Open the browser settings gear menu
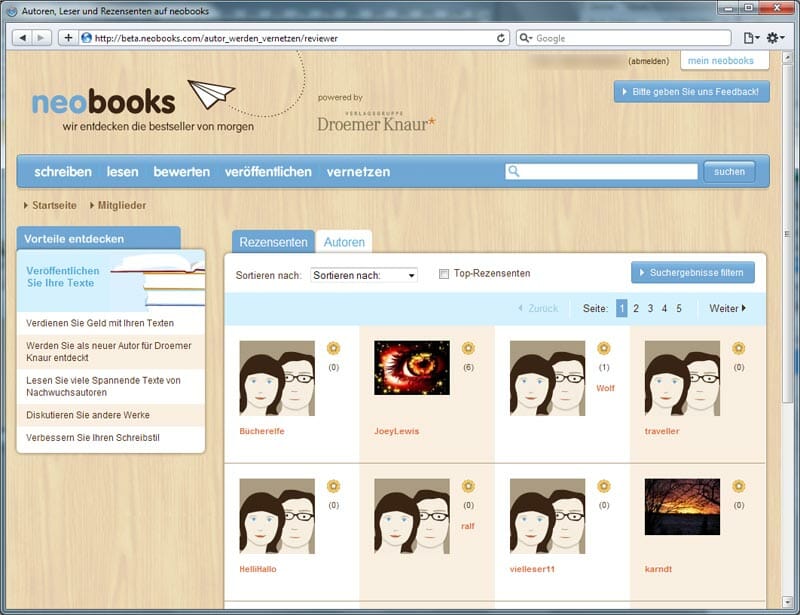 777,38
